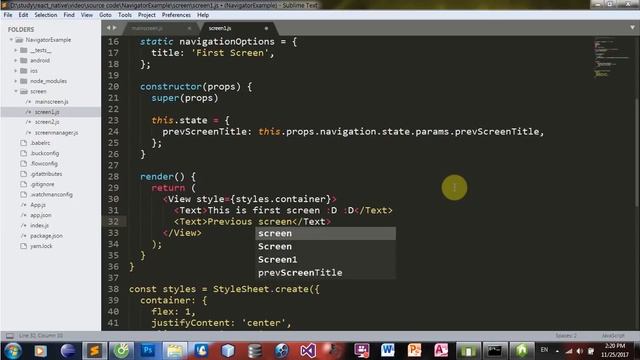Close the mainscreen.js tab
The width and height of the screenshot is (640, 360).
pos(189,28)
